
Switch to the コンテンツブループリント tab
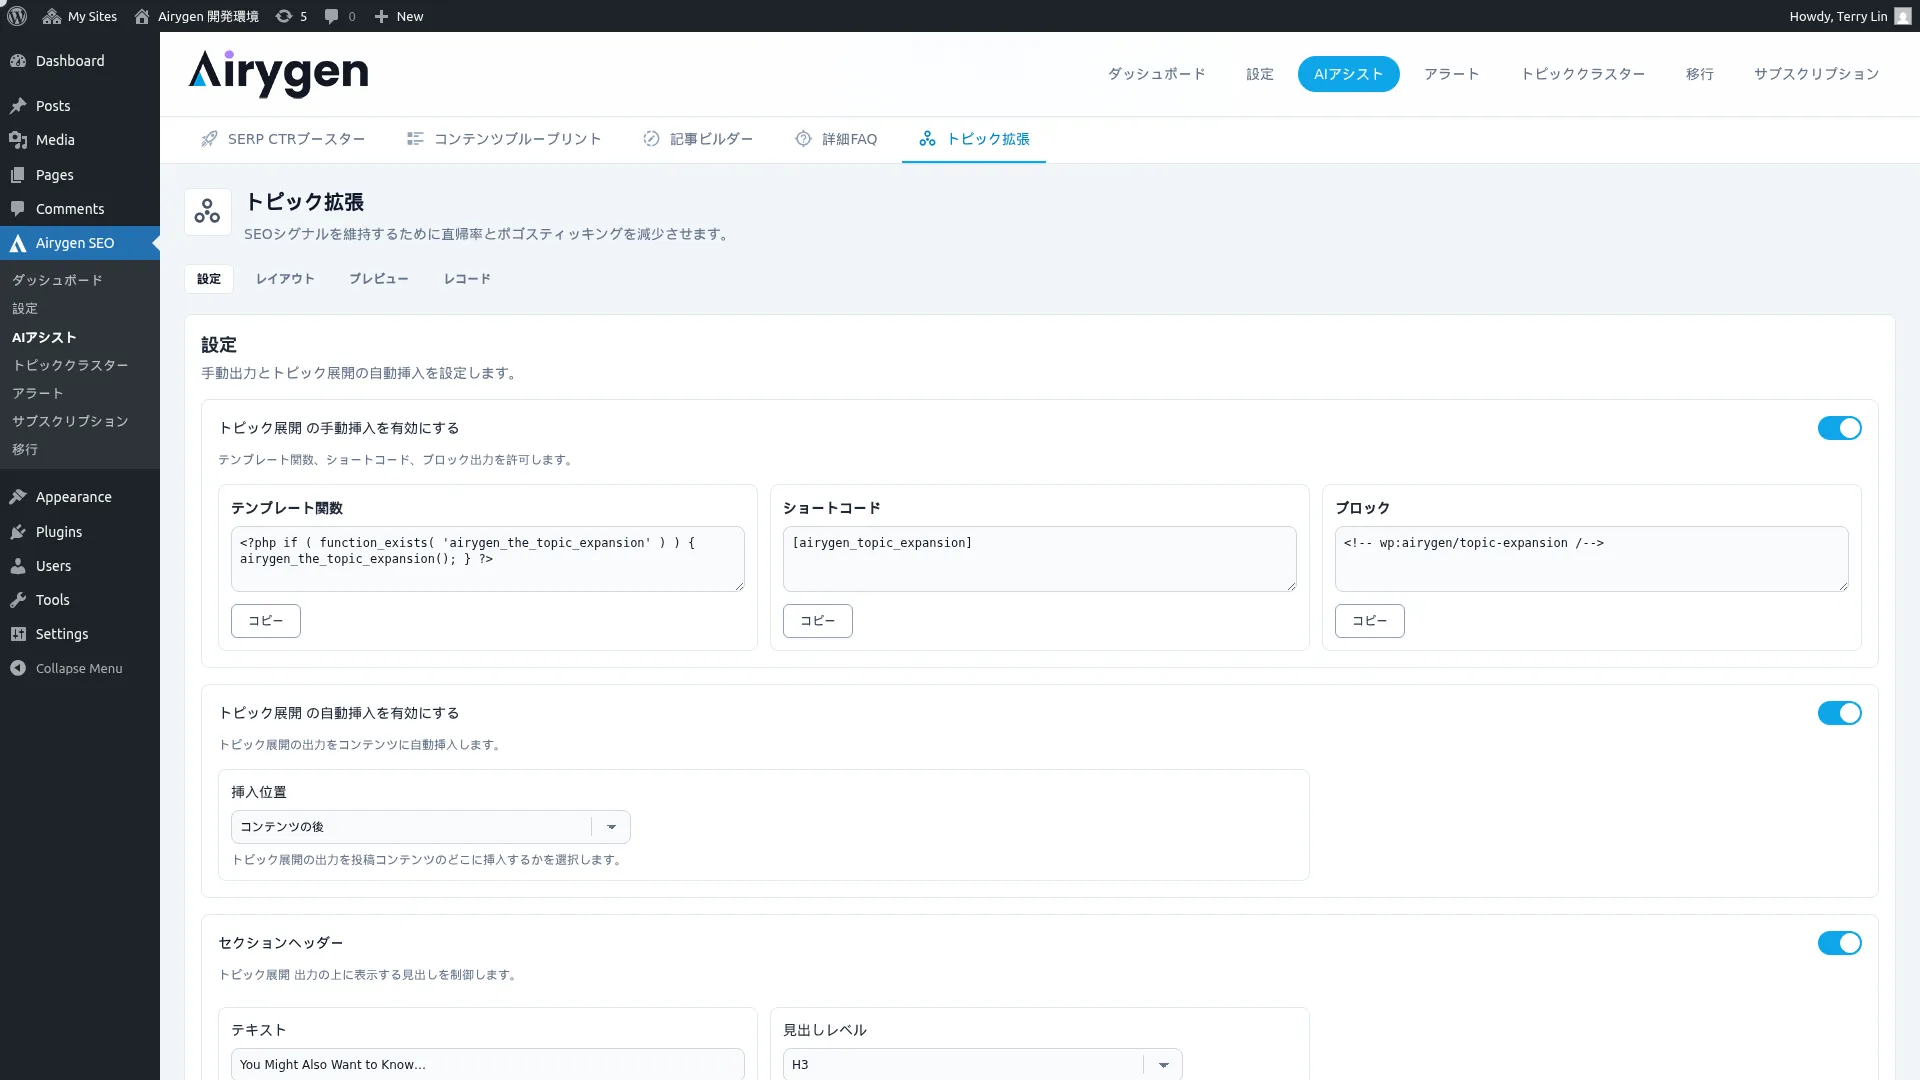click(x=504, y=139)
